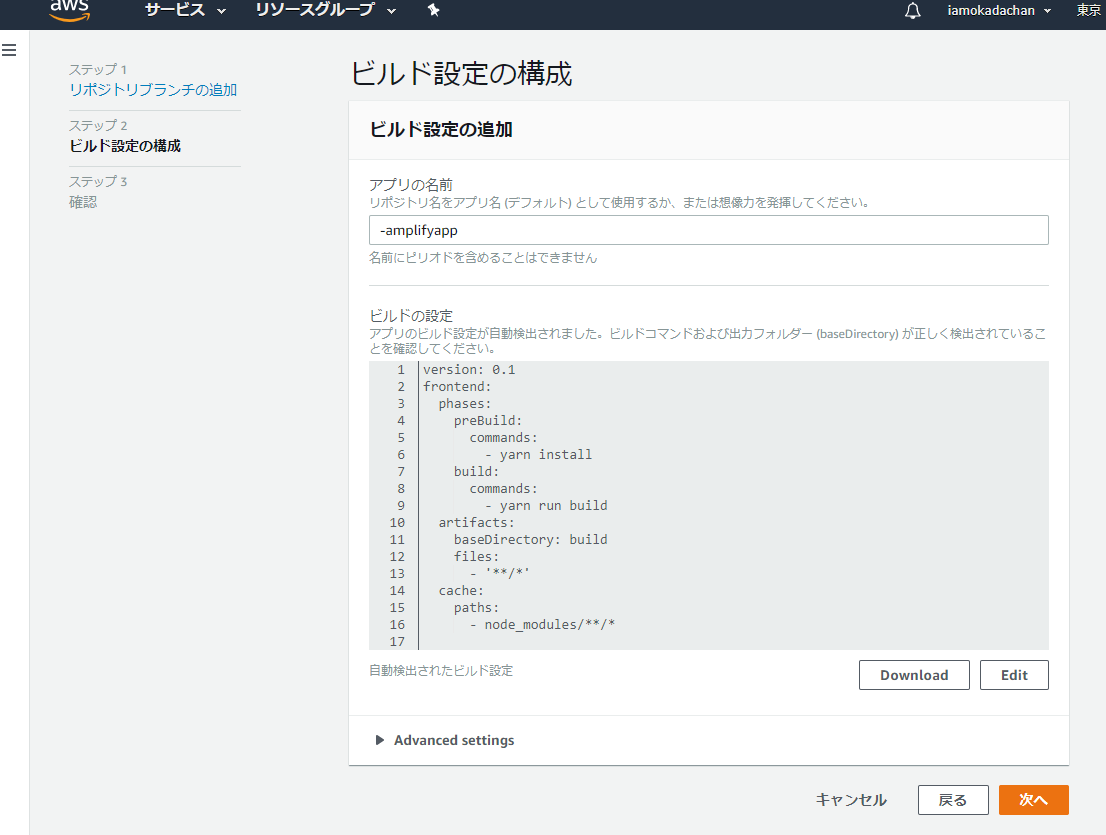Click 名前にピリオドを含めることはできません hint text
The width and height of the screenshot is (1106, 835).
[x=483, y=258]
